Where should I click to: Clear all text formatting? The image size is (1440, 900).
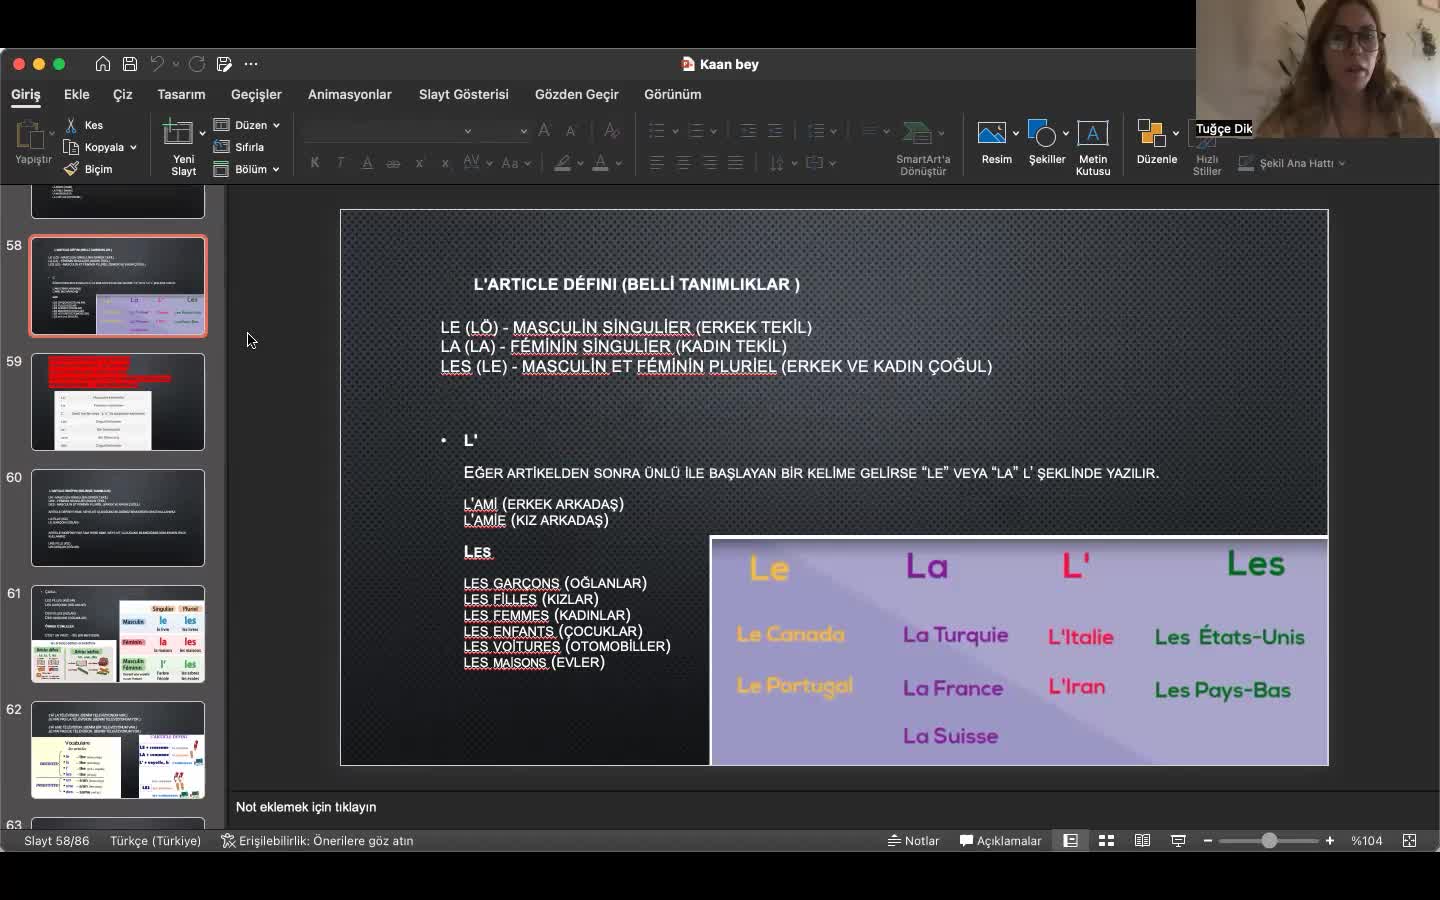pos(612,131)
